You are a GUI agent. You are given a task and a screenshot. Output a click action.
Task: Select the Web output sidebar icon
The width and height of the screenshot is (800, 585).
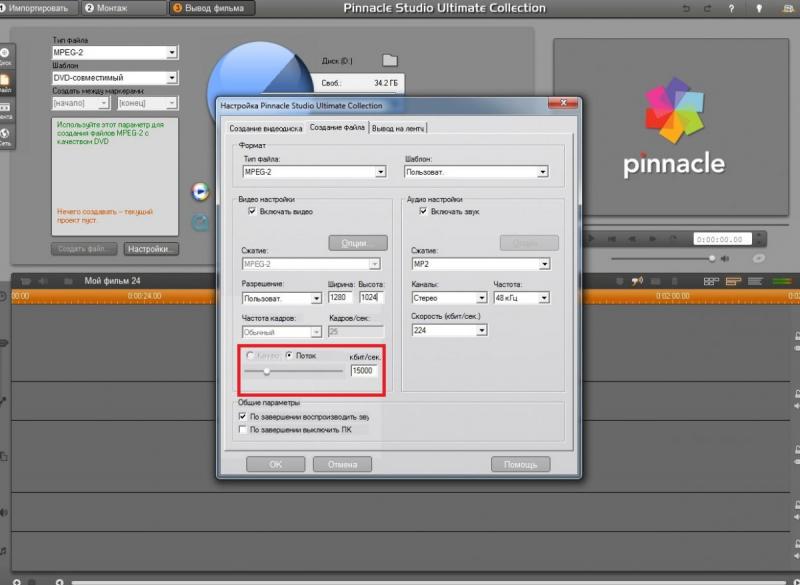pos(5,136)
